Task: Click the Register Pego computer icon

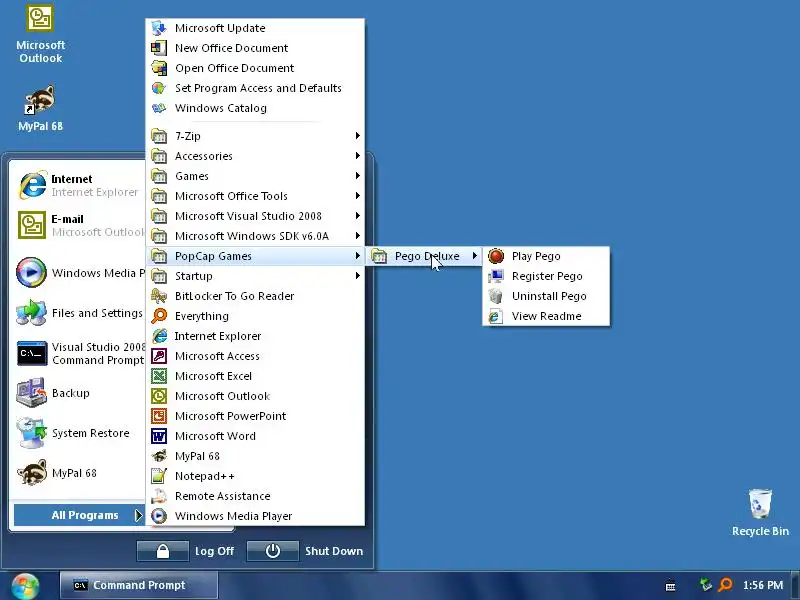Action: 495,276
